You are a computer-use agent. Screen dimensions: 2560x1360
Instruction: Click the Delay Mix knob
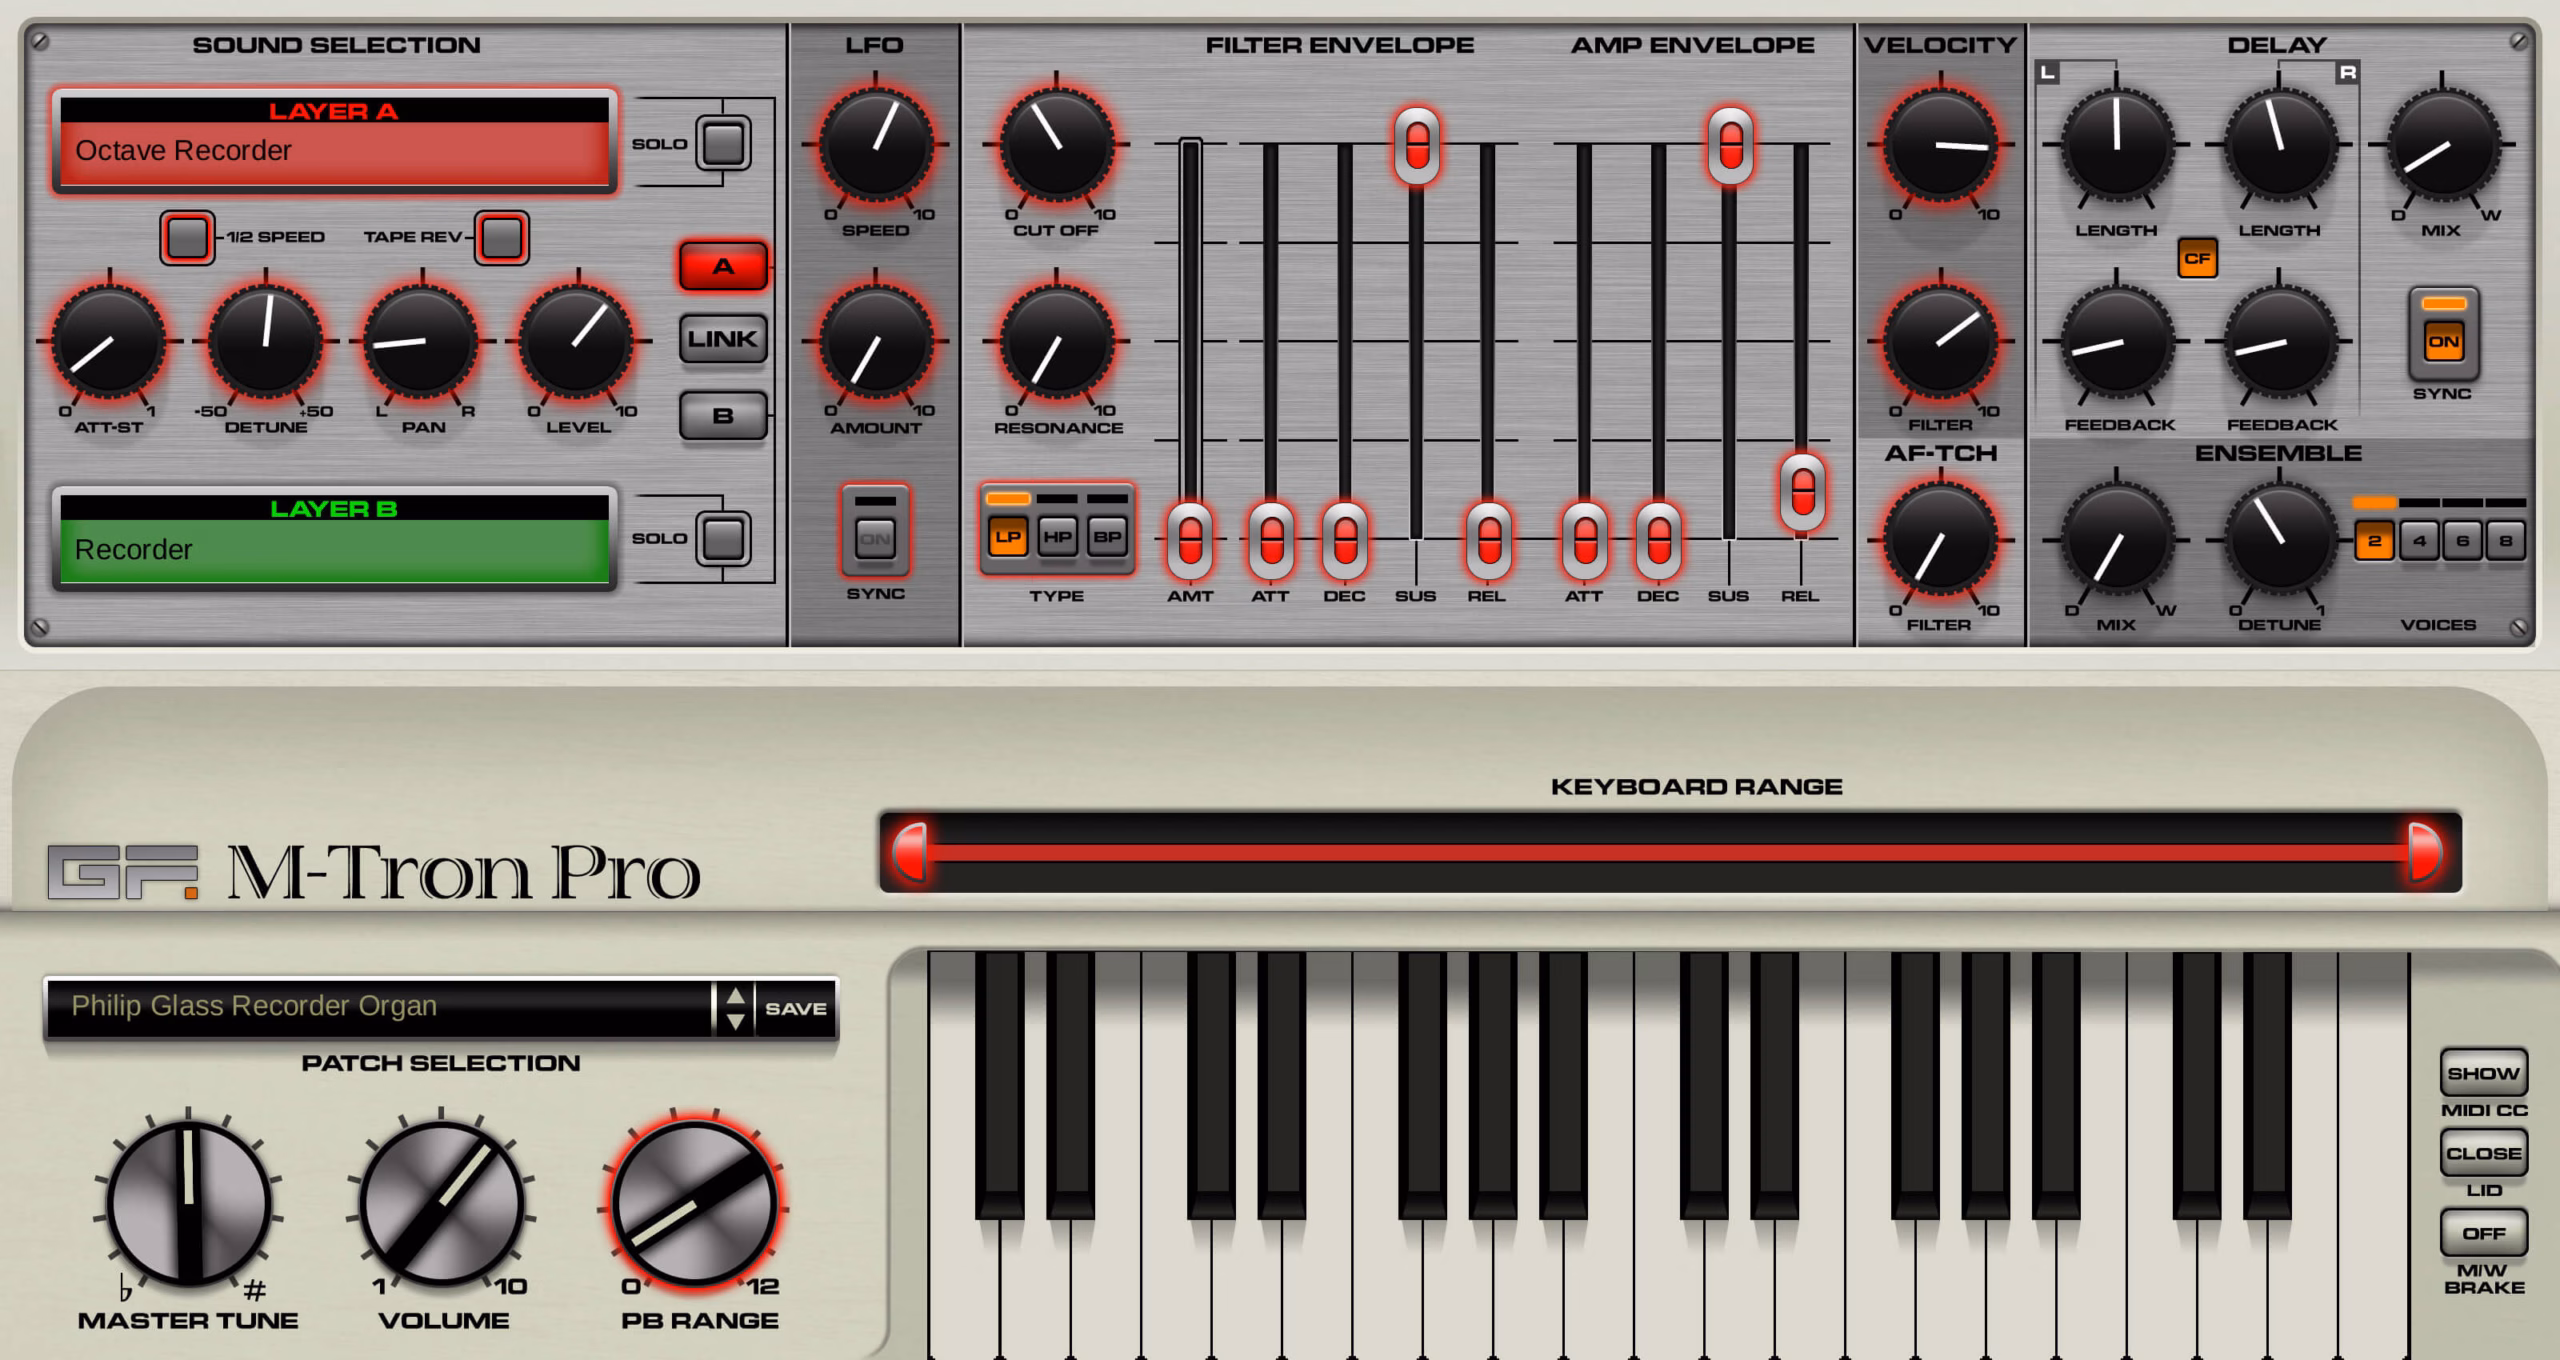point(2442,145)
